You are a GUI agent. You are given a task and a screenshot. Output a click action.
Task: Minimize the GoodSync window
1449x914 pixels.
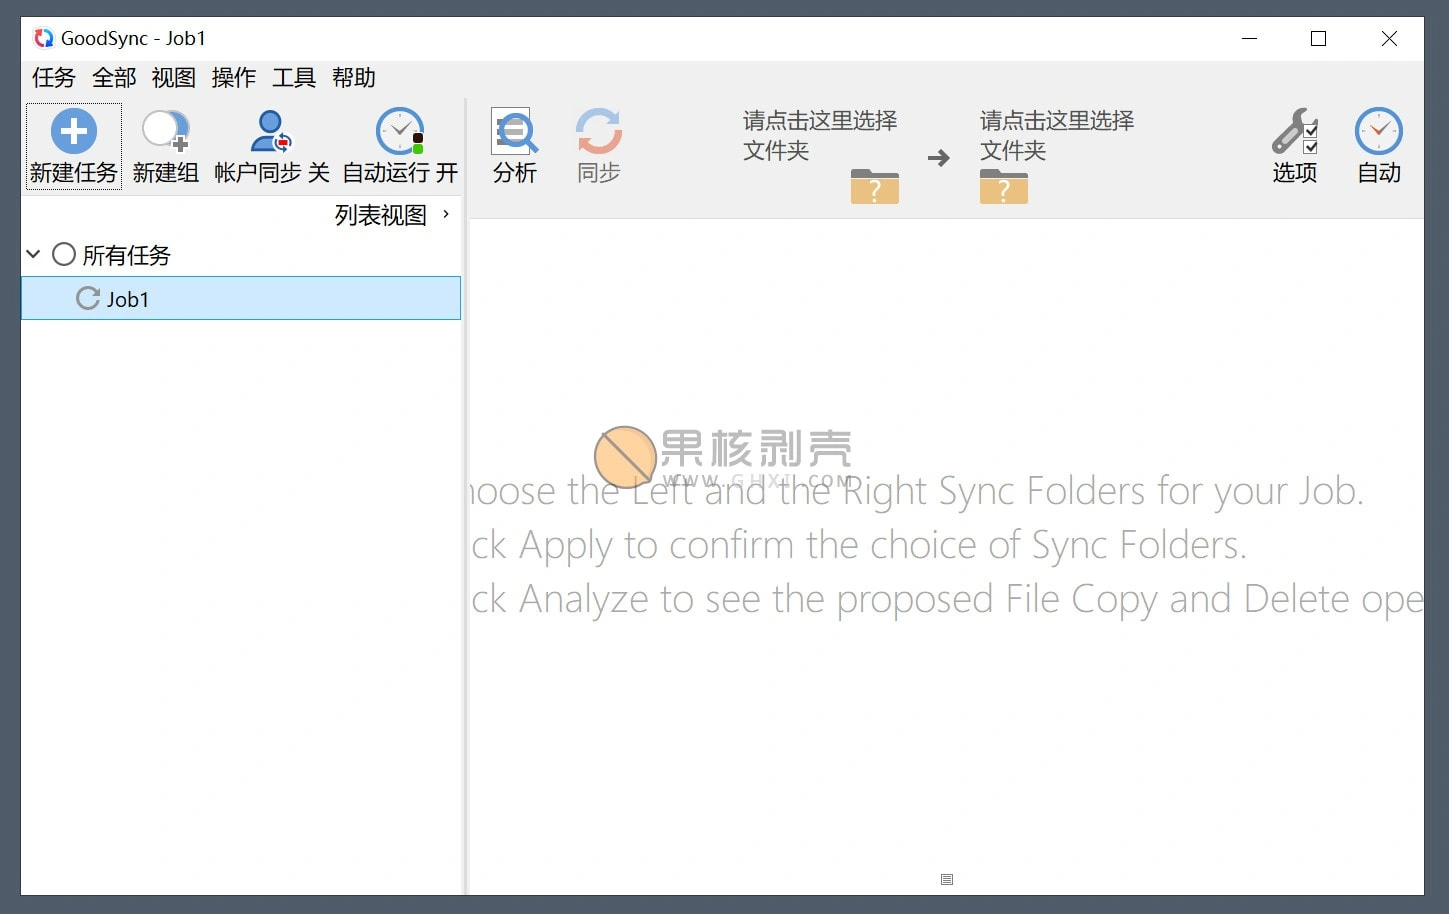(1249, 38)
